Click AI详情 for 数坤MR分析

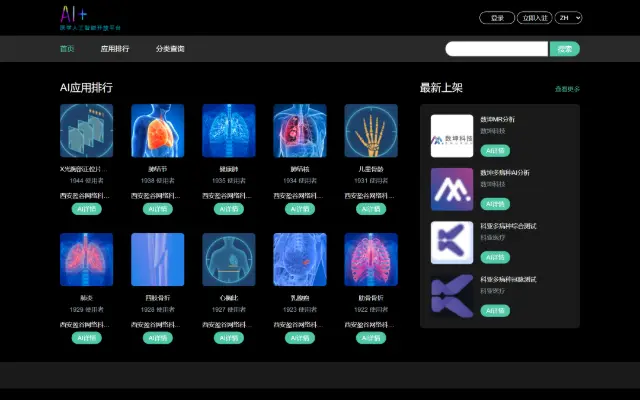coord(495,151)
